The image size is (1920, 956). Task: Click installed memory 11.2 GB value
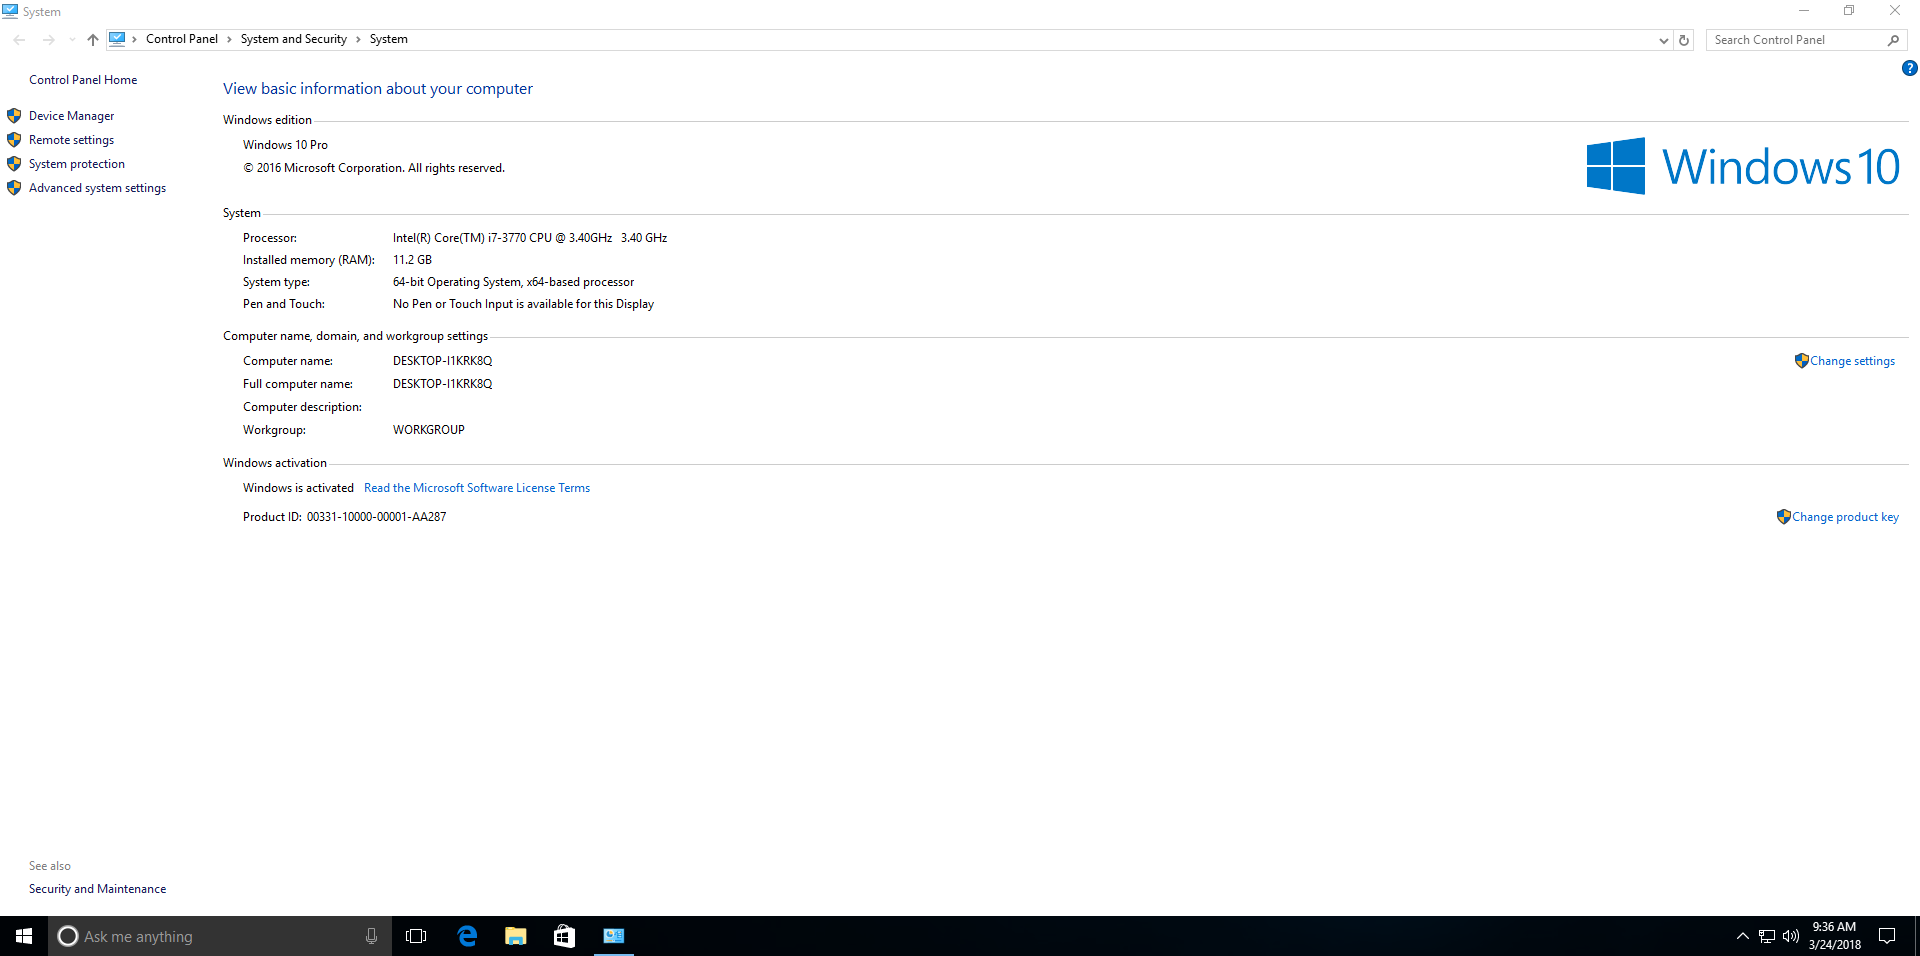412,260
